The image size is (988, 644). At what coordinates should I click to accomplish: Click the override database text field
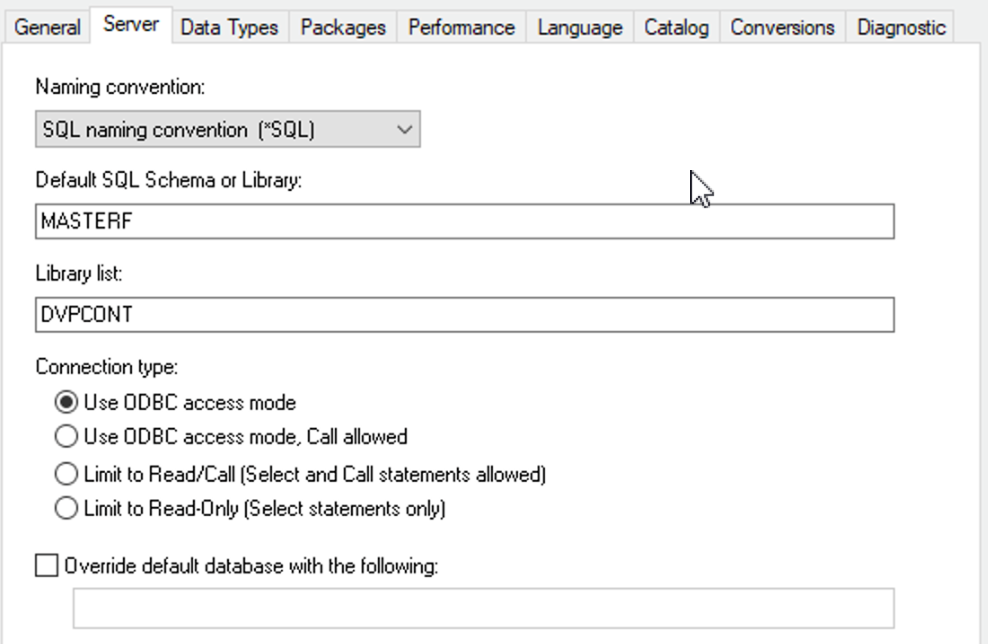pyautogui.click(x=483, y=608)
